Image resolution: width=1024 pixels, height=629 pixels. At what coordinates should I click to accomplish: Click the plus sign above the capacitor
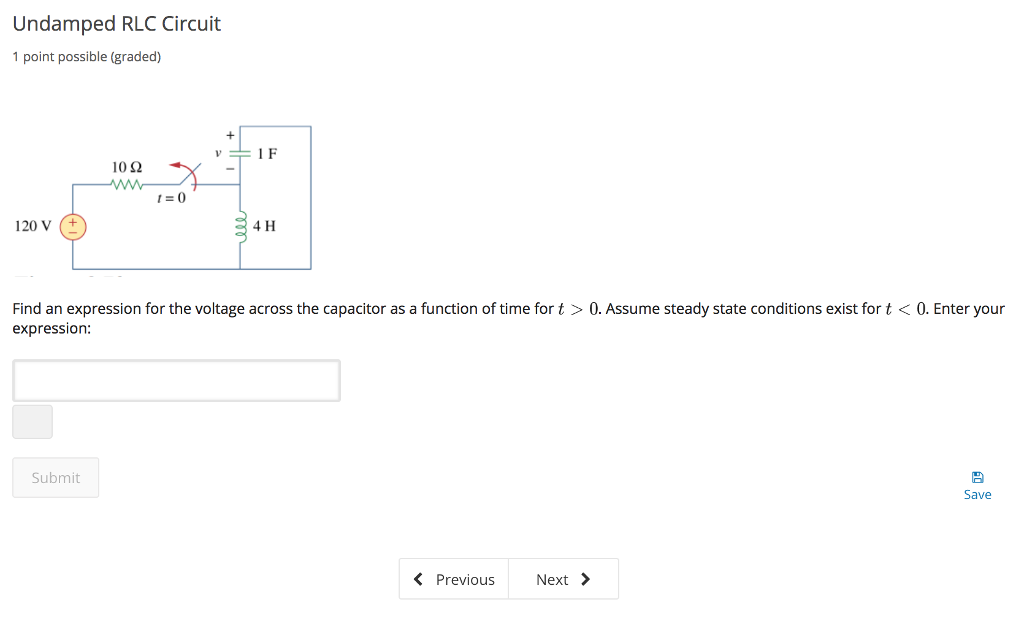pyautogui.click(x=228, y=133)
